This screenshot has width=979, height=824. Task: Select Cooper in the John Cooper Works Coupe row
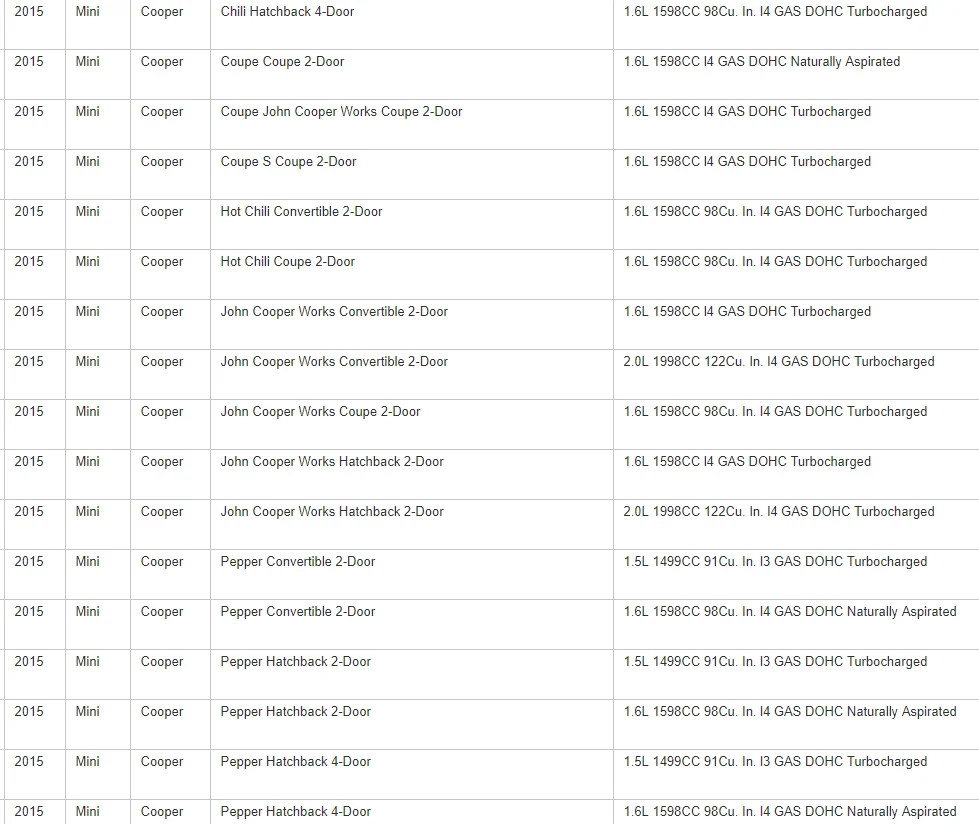(162, 412)
